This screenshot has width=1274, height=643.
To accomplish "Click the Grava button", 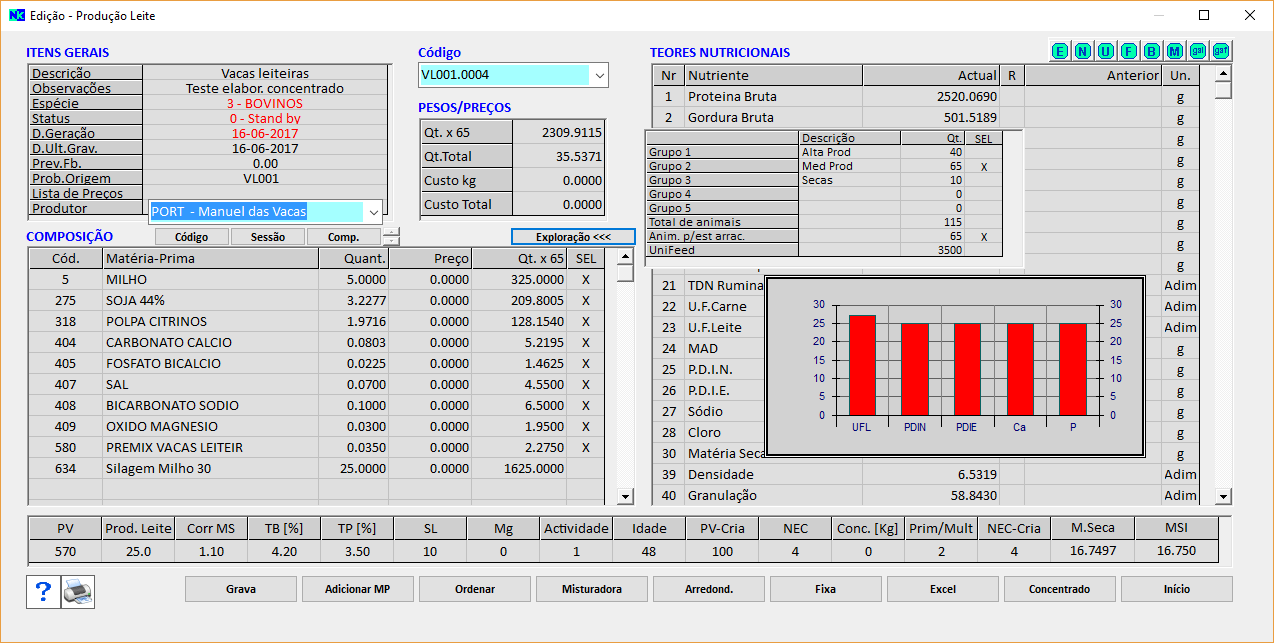I will click(x=240, y=589).
